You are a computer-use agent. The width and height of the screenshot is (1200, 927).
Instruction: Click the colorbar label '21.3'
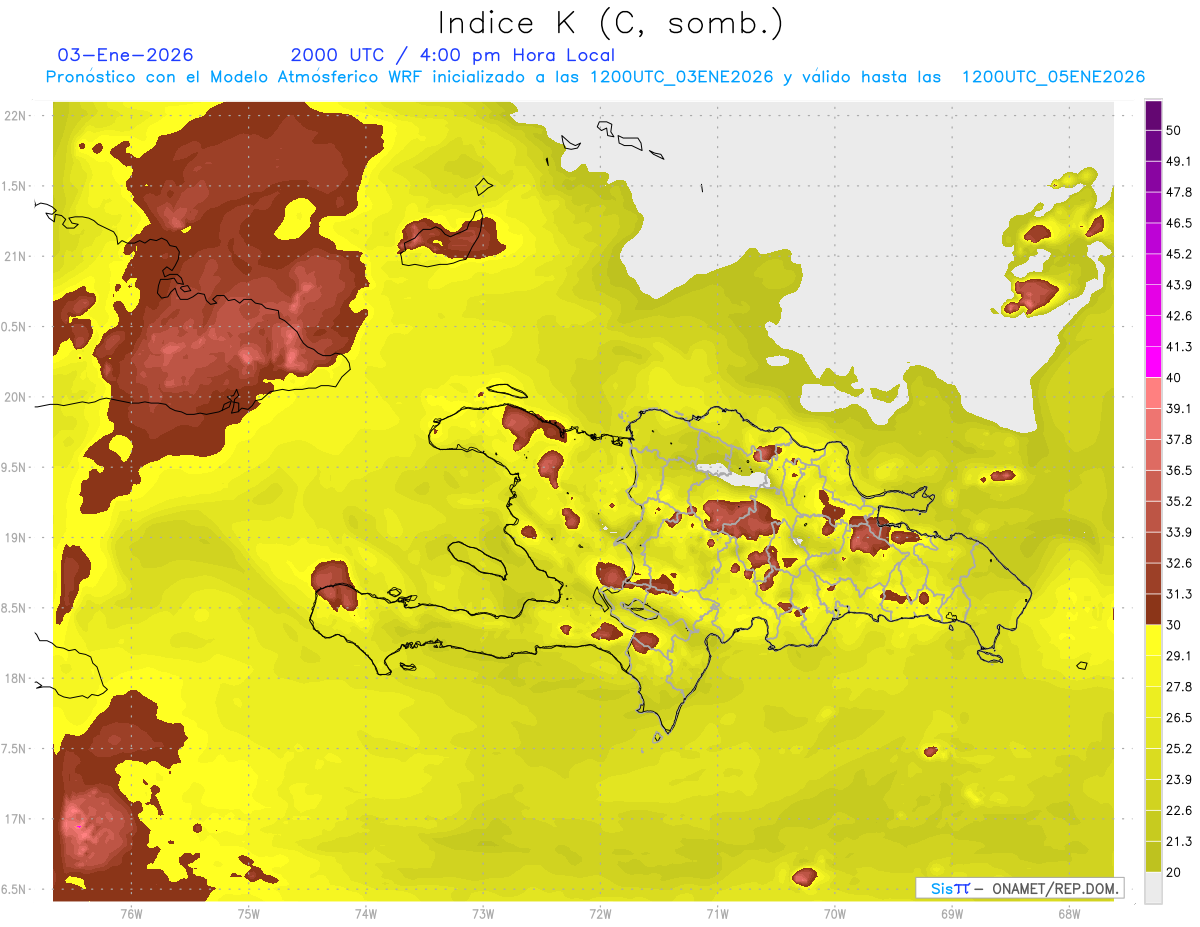(x=1179, y=841)
